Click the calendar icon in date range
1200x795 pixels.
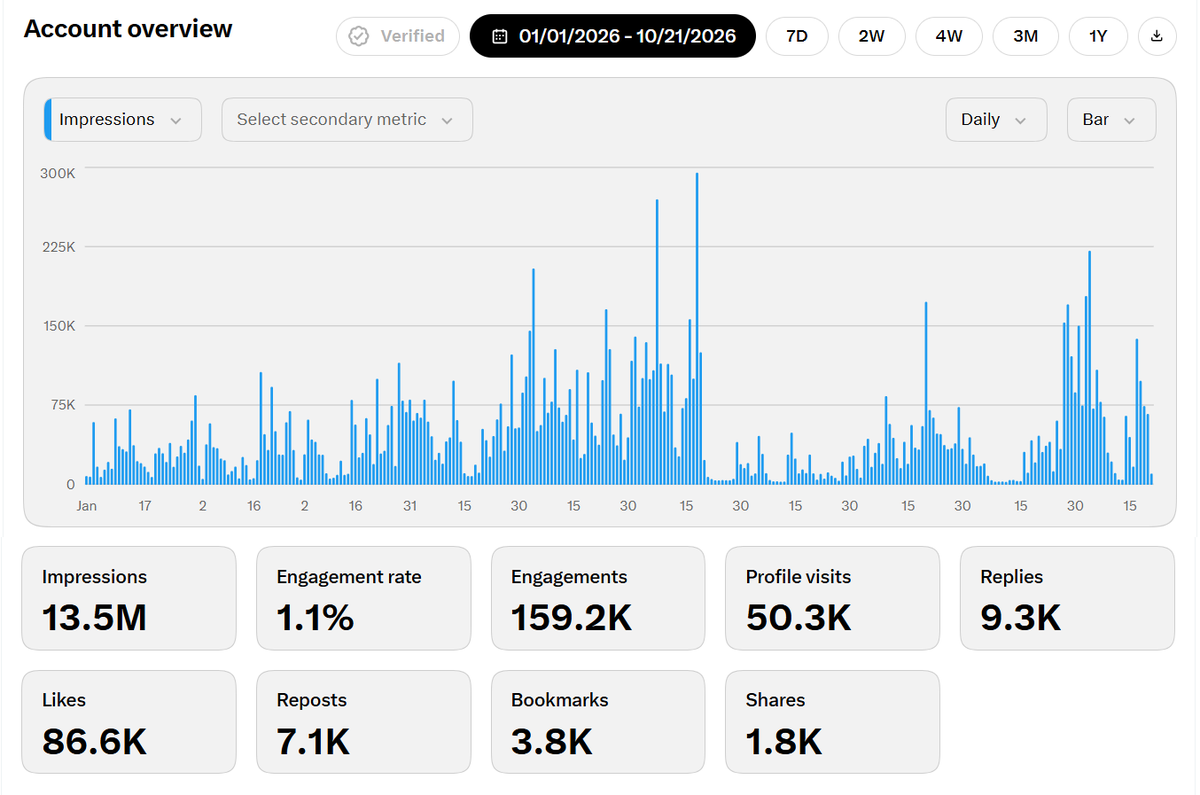point(501,37)
